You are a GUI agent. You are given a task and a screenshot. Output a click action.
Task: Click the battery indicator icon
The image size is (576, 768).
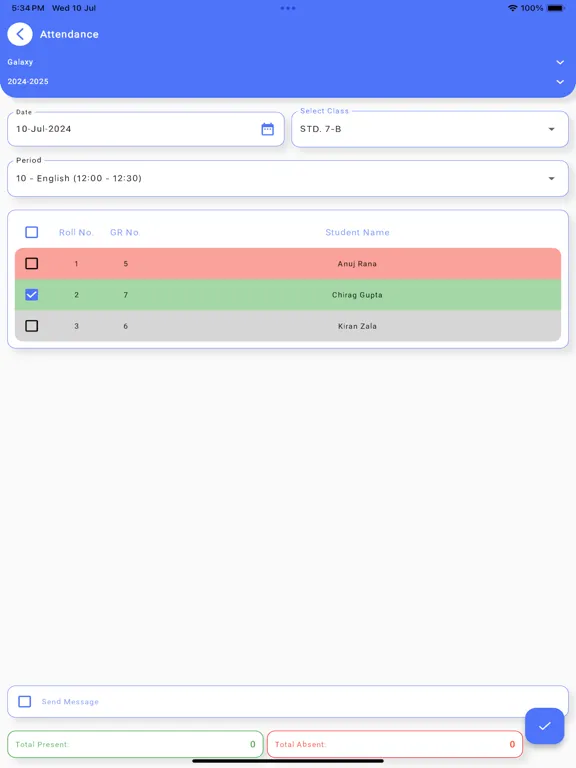(556, 8)
